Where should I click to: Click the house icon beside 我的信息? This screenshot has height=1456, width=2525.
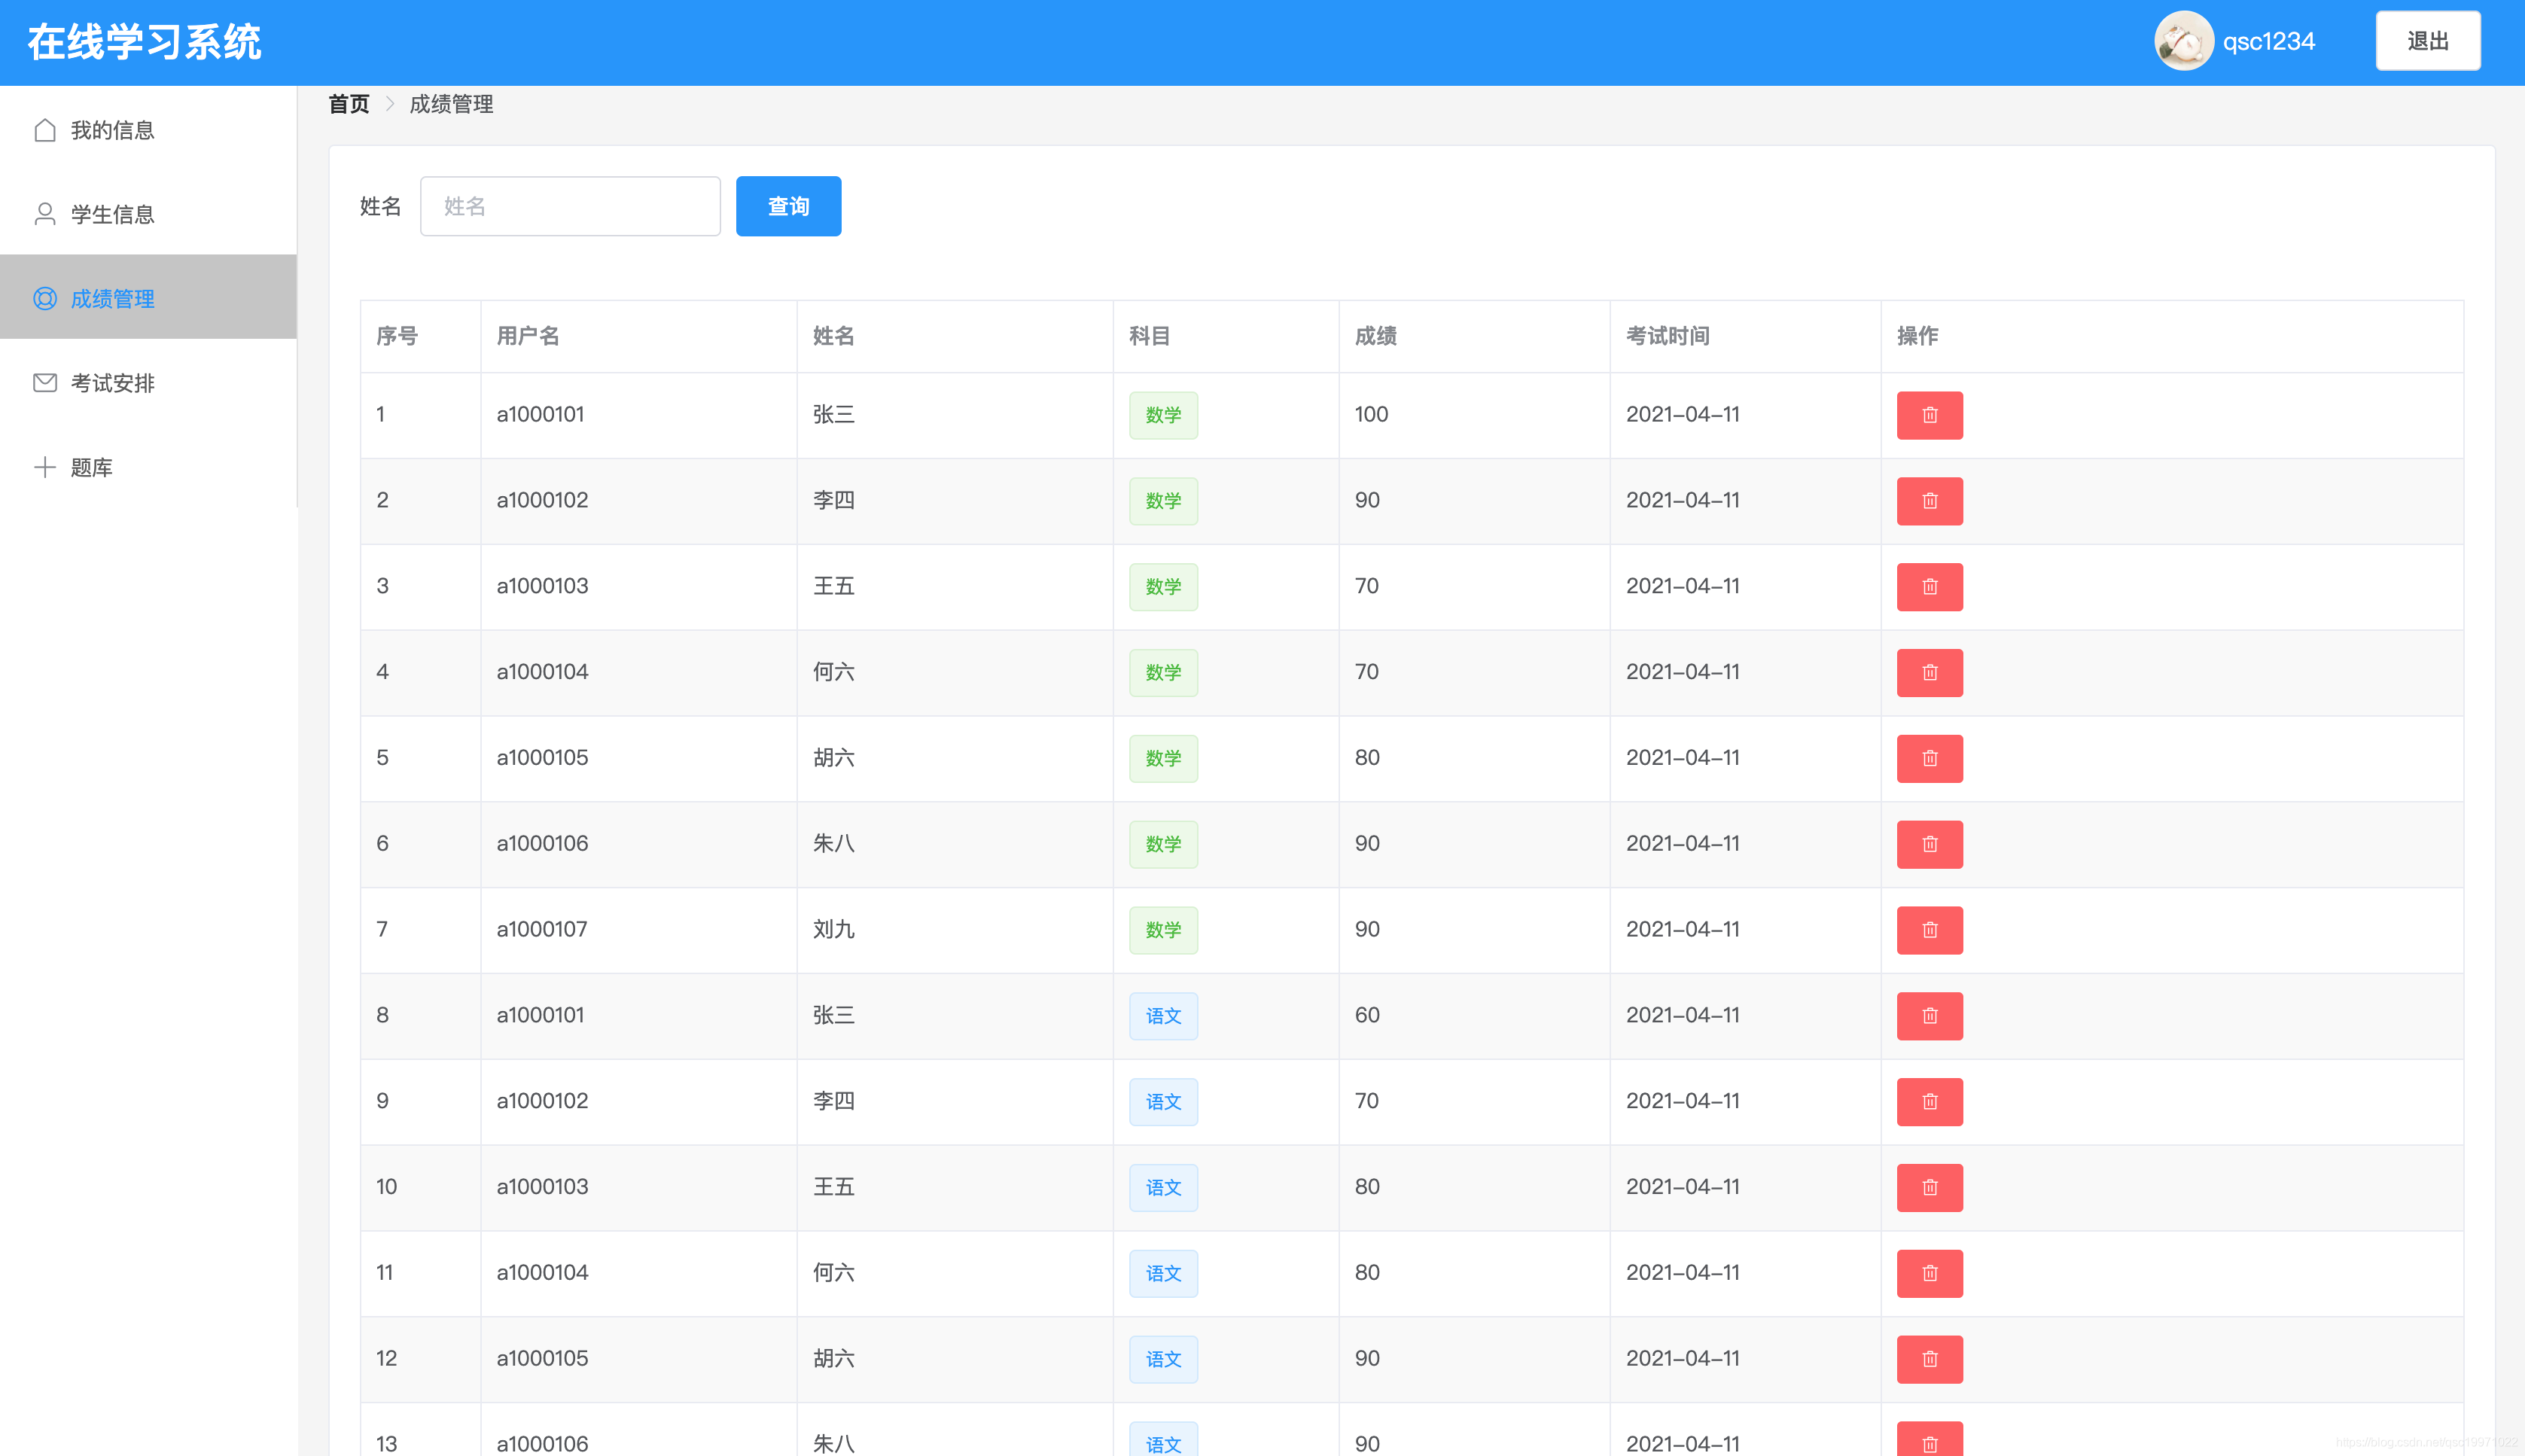click(x=45, y=130)
